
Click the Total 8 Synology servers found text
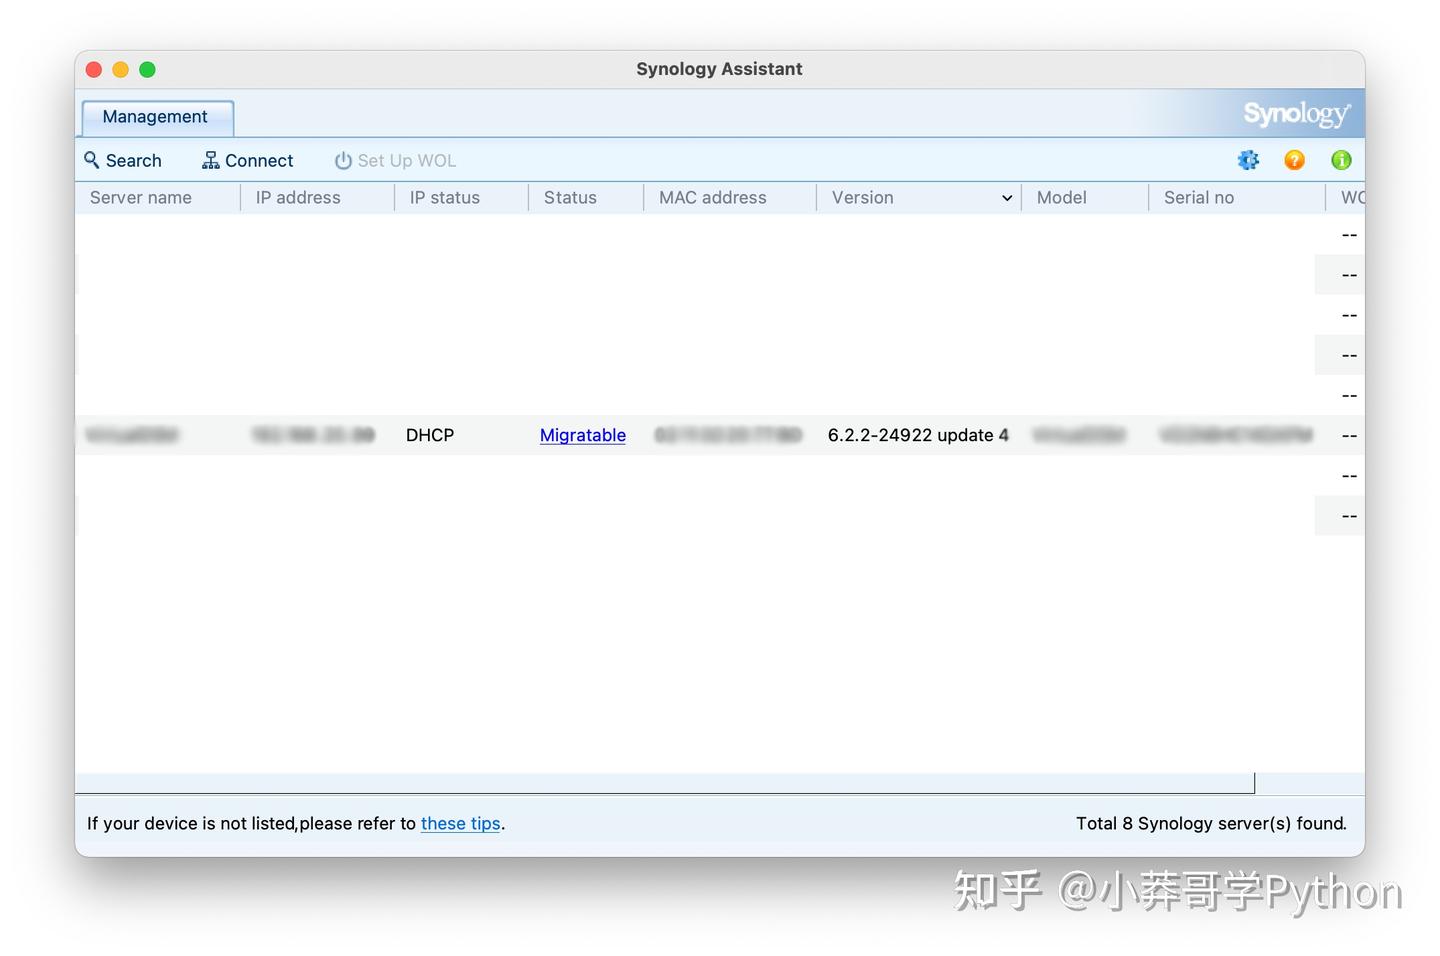tap(1211, 823)
